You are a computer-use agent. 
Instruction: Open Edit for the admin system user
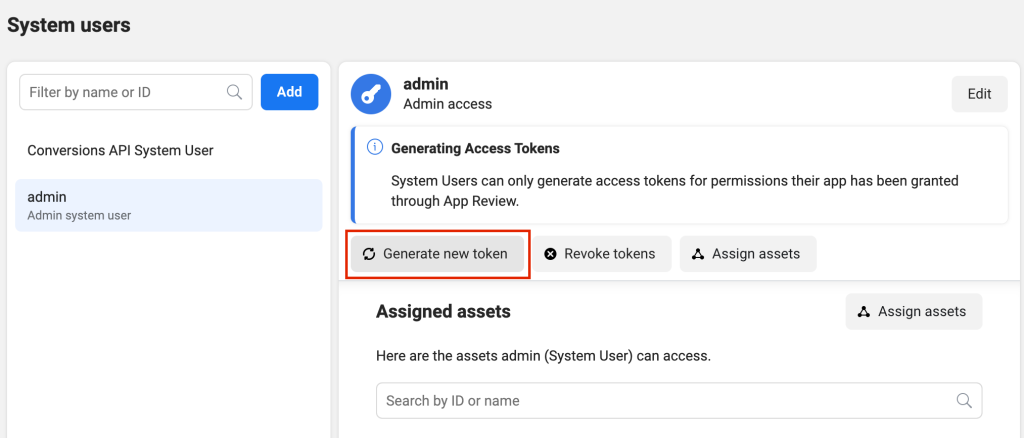pos(979,94)
